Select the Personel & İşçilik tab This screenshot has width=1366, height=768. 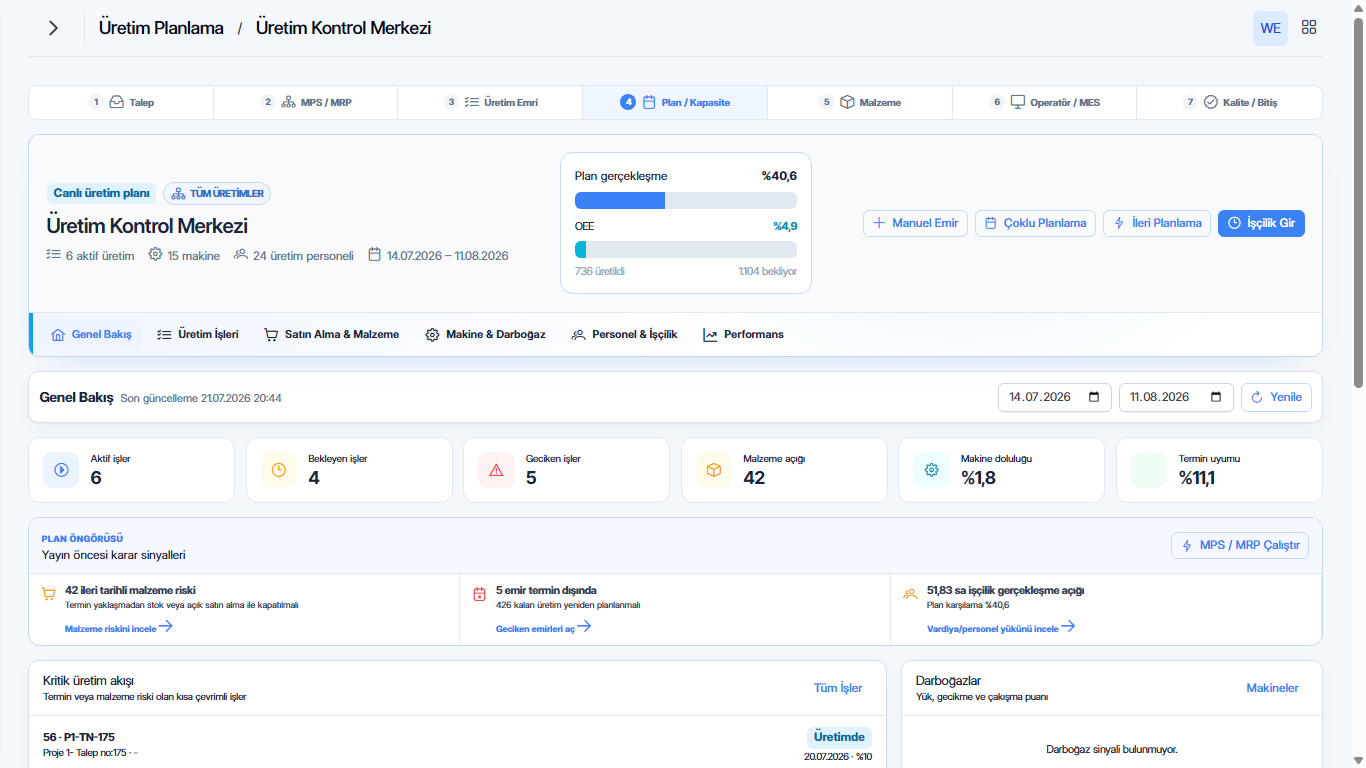pos(624,335)
